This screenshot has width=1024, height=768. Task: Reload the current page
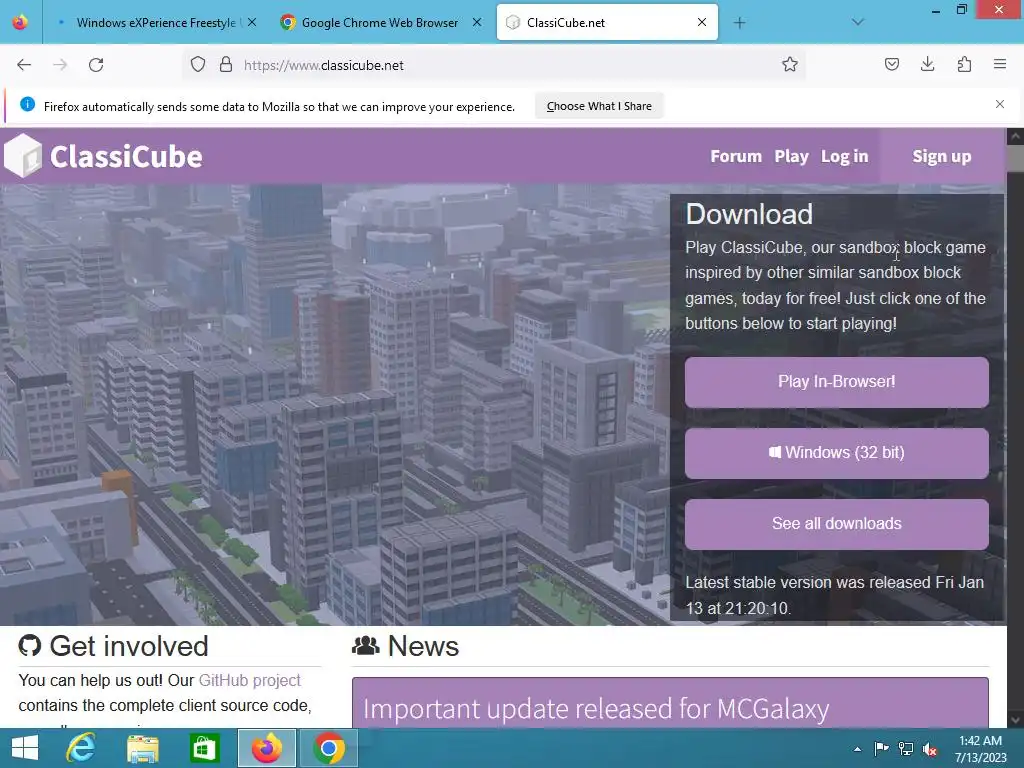tap(96, 65)
